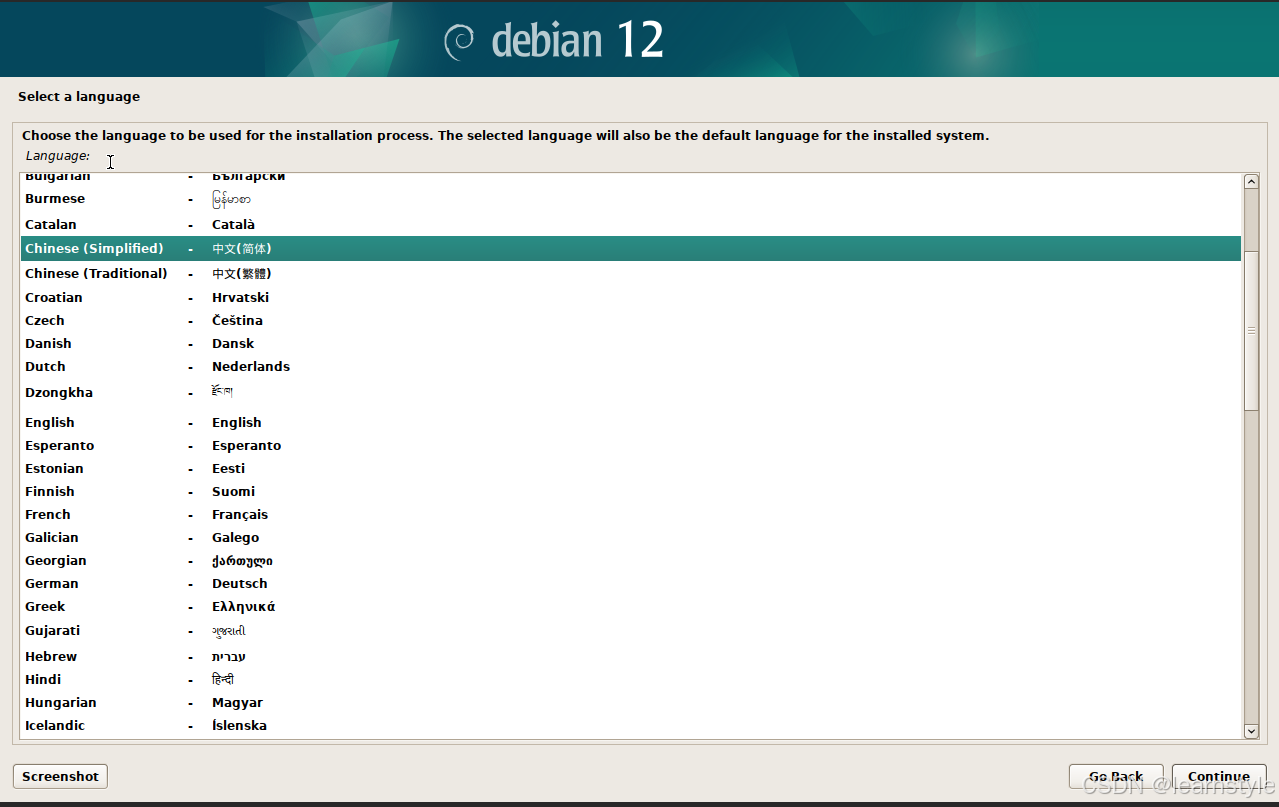Select Burmese in the language list
Image resolution: width=1279 pixels, height=807 pixels.
tap(631, 199)
